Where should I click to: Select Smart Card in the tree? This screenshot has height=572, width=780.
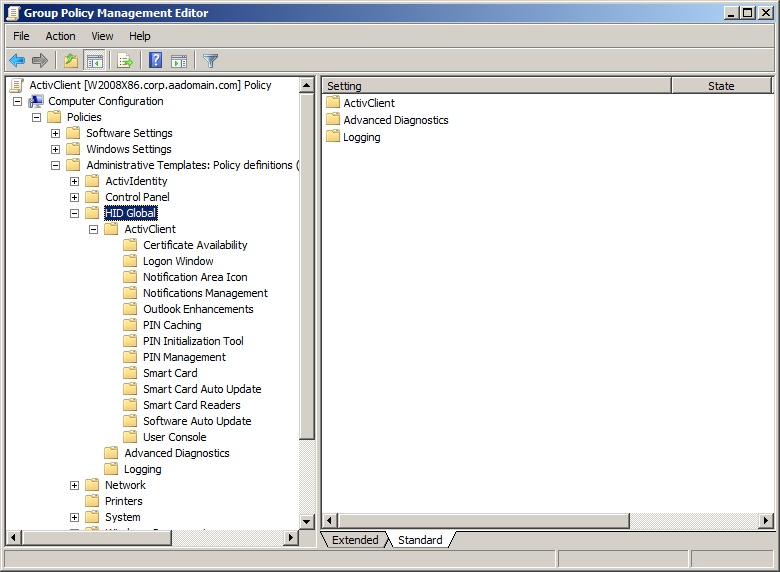[x=170, y=373]
